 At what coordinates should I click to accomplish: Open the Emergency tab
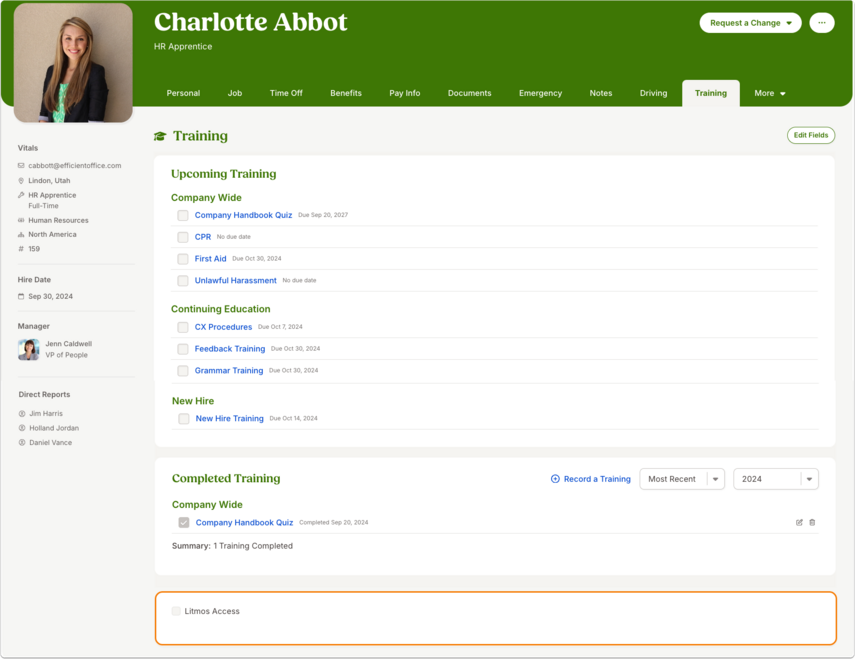coord(540,93)
